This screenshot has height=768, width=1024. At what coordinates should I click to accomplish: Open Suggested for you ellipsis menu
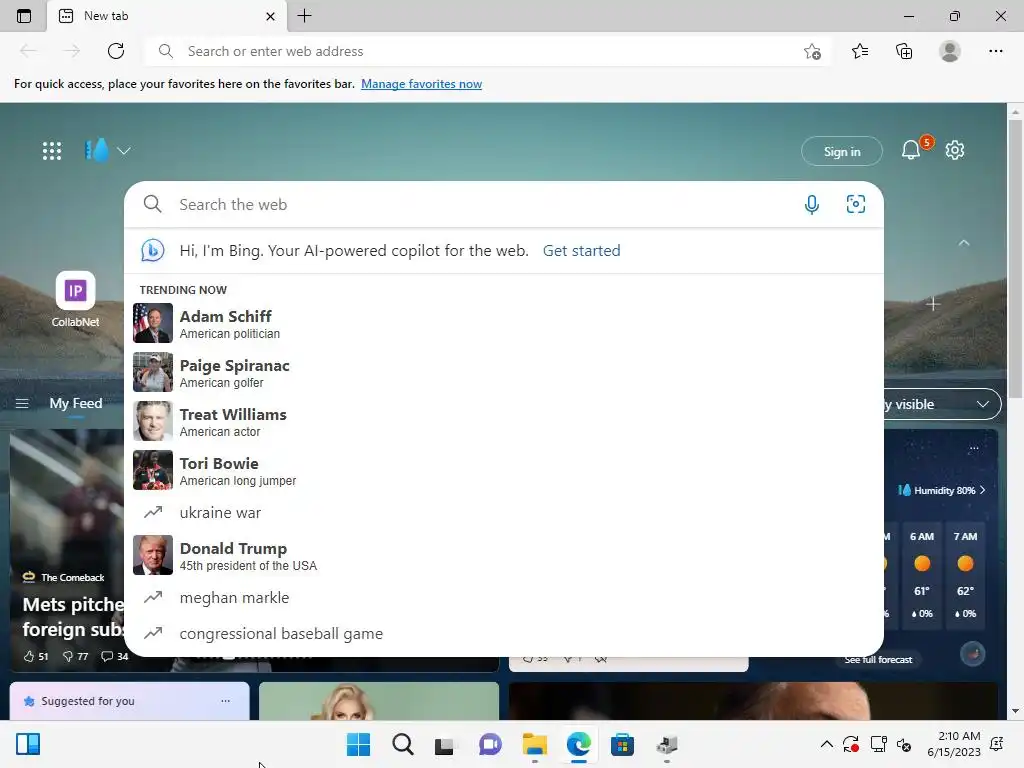(x=225, y=701)
